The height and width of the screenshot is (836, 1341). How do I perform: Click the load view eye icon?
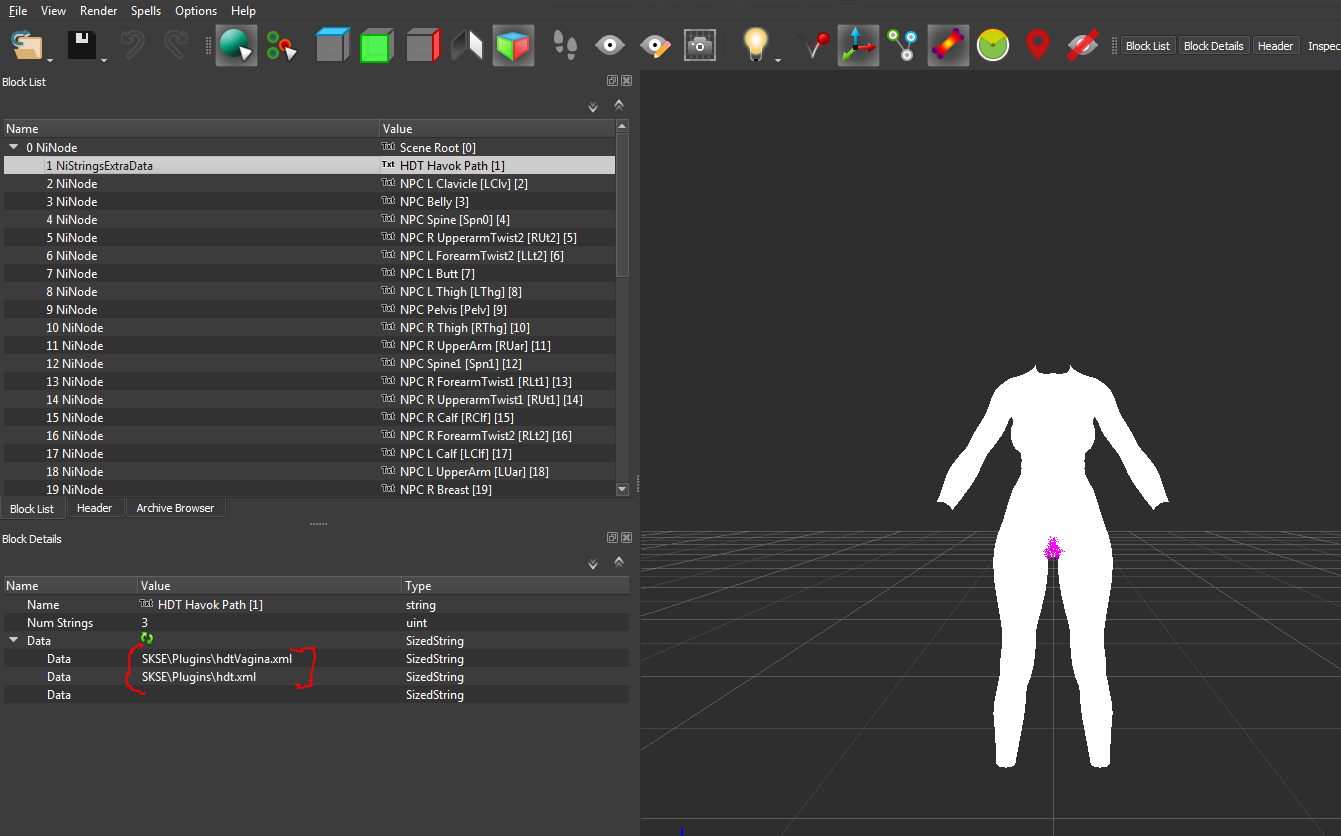[x=609, y=46]
